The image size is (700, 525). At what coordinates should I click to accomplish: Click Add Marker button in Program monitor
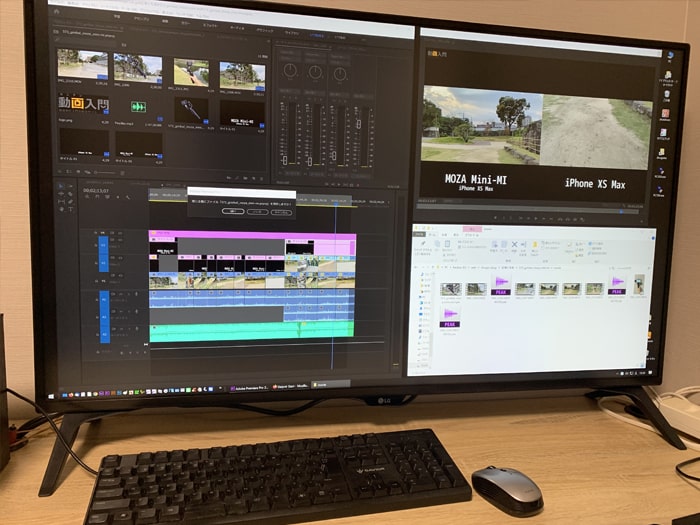496,217
